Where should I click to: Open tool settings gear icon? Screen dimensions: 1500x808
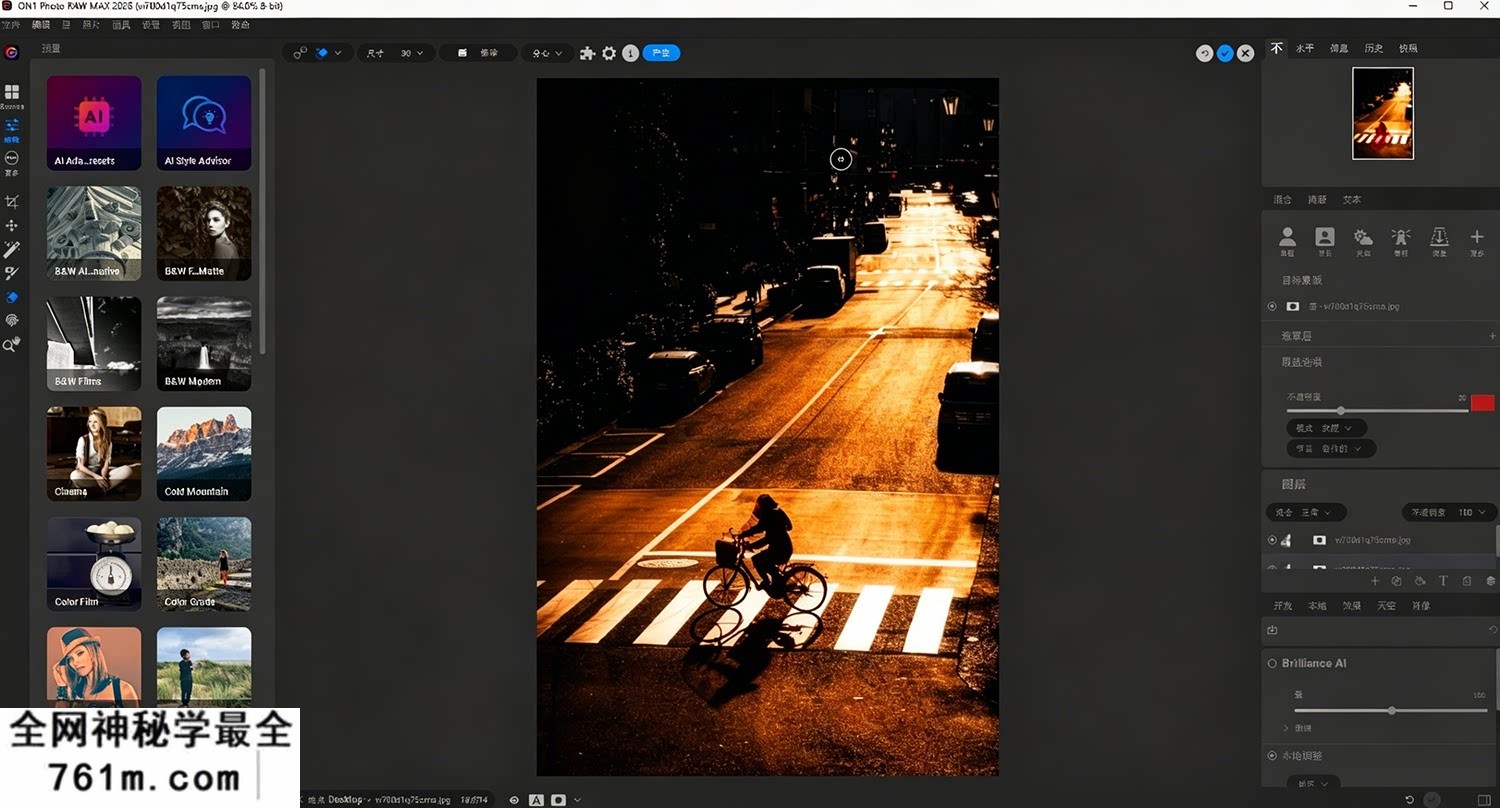pyautogui.click(x=609, y=53)
